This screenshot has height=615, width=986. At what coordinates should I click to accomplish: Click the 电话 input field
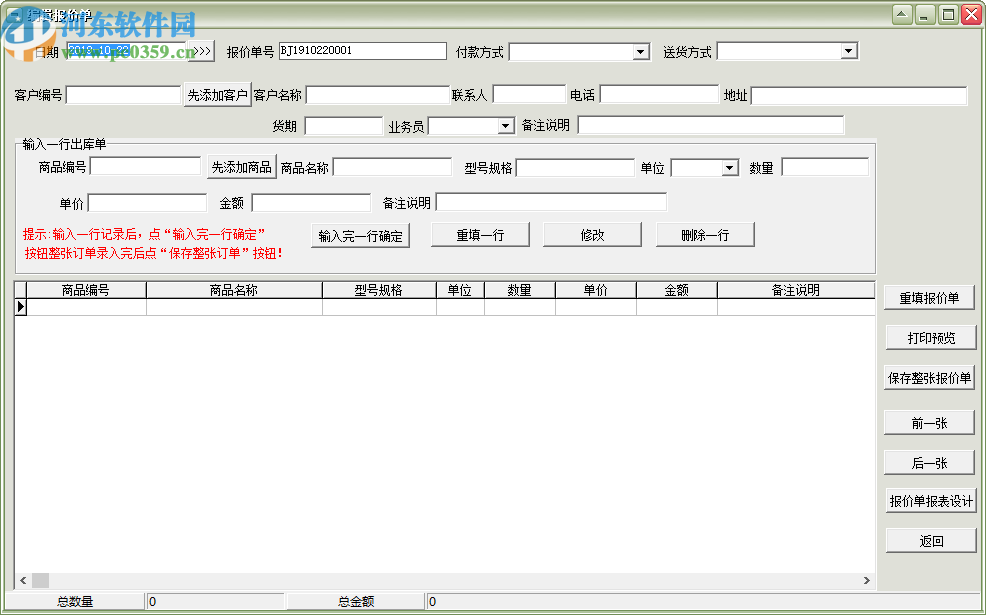tap(659, 94)
